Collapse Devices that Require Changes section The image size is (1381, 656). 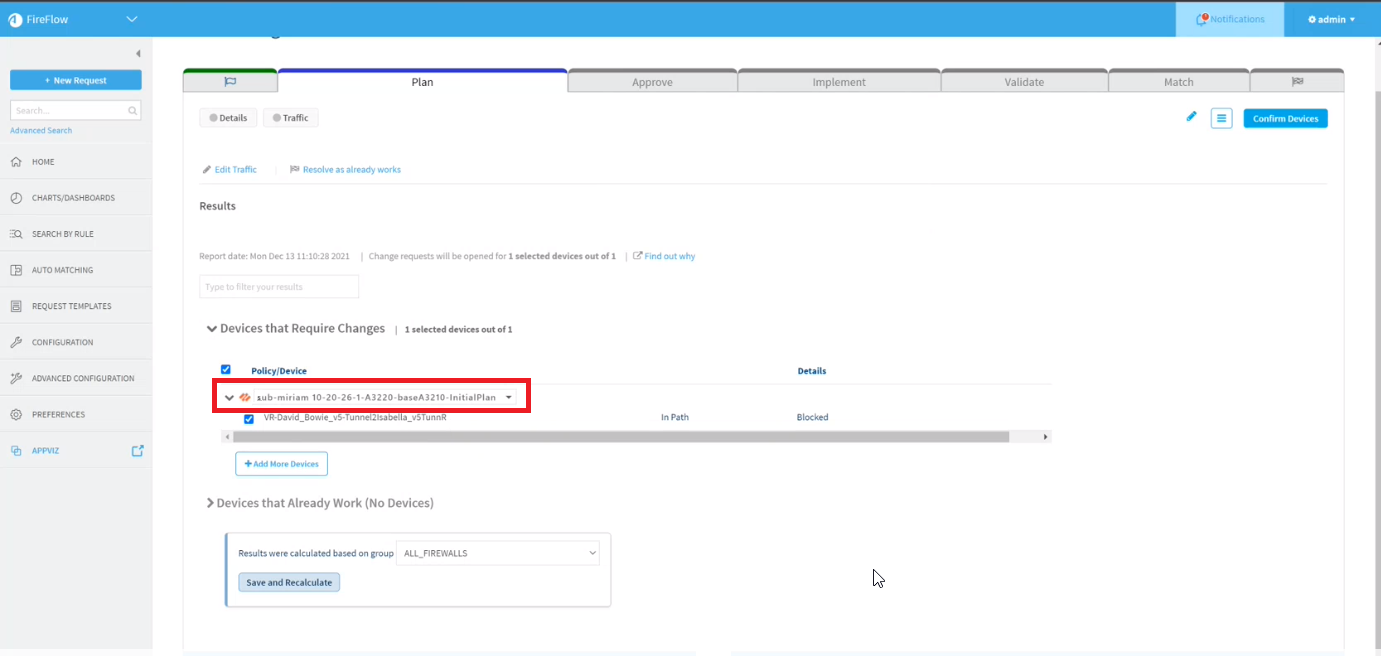[x=212, y=328]
